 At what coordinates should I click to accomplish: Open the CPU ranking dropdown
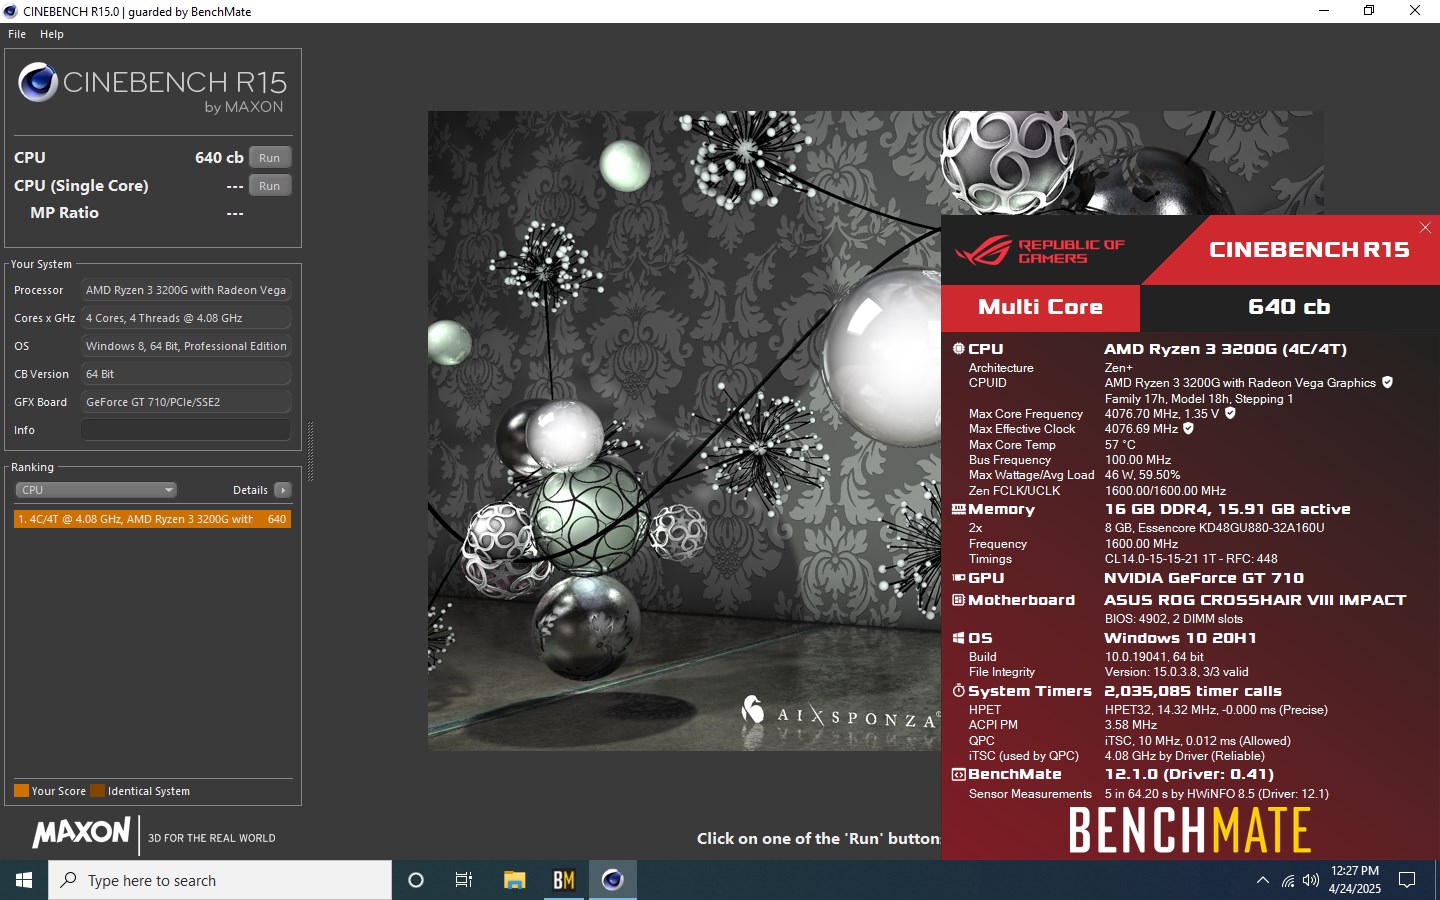[96, 490]
